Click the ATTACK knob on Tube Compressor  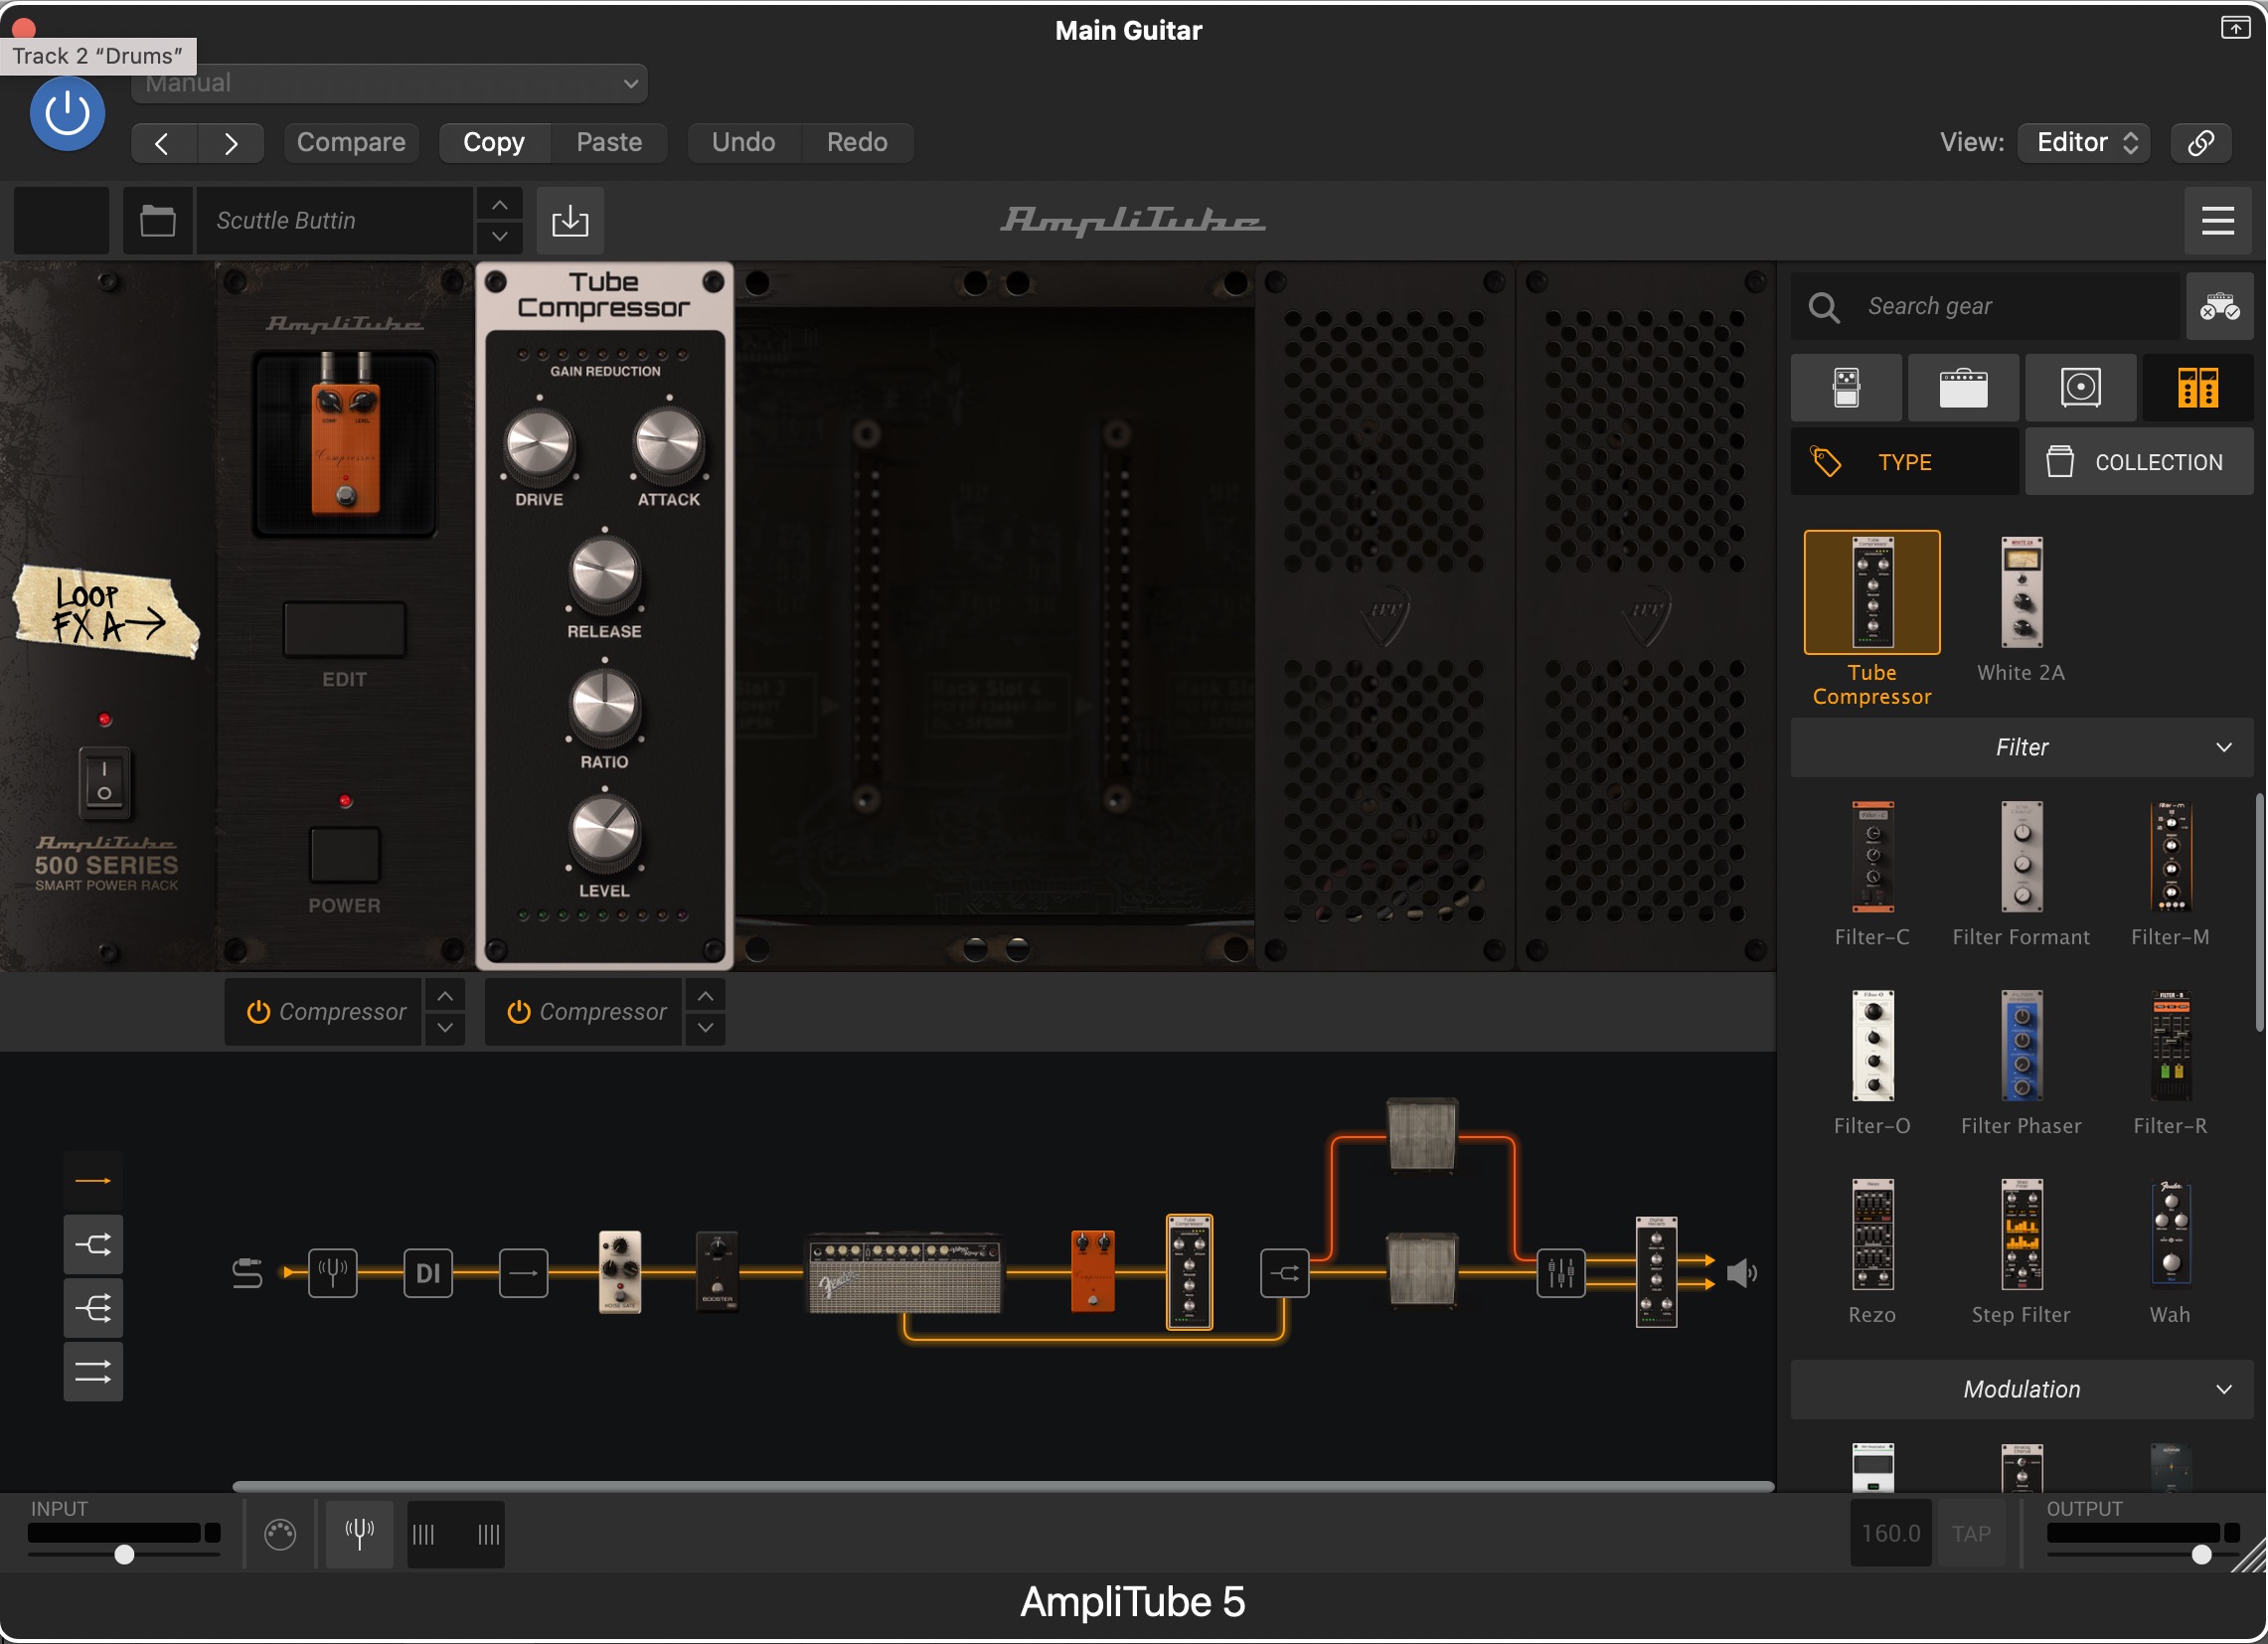[x=668, y=444]
